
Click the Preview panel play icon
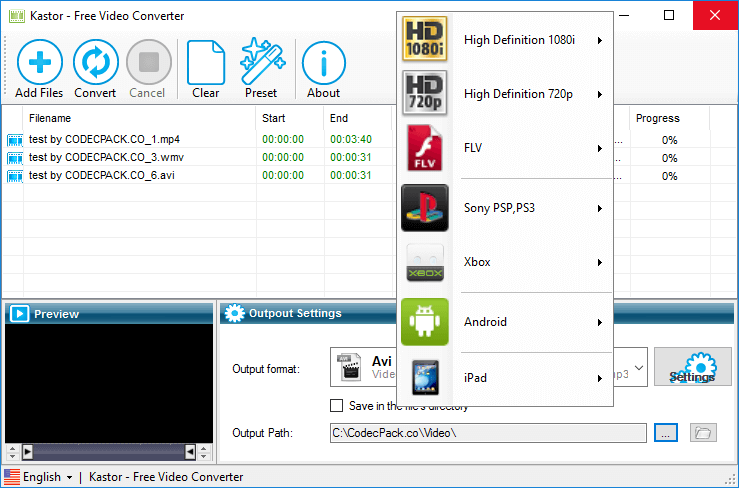pyautogui.click(x=20, y=314)
